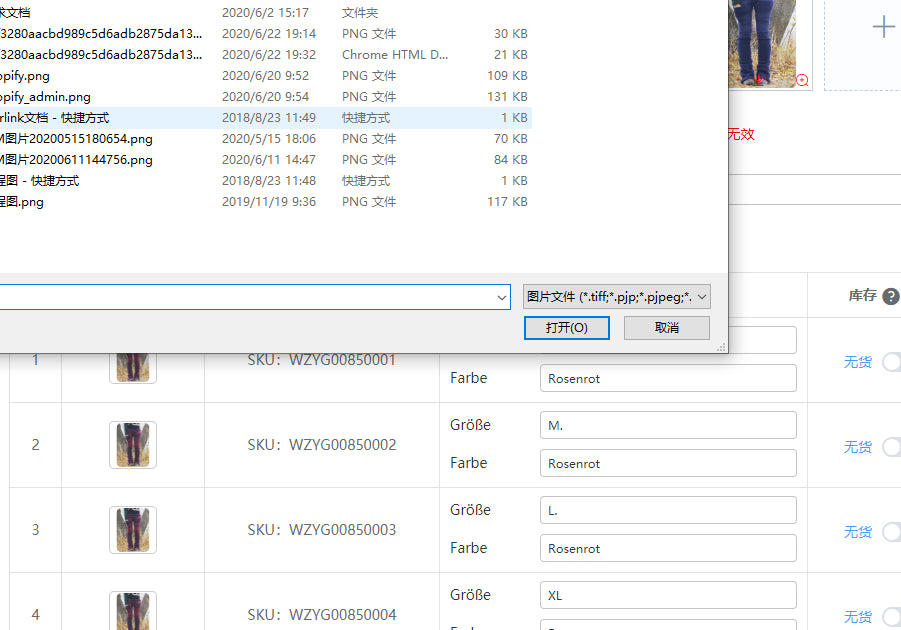Click the 打开(O) button
Image resolution: width=901 pixels, height=630 pixels.
click(x=566, y=328)
